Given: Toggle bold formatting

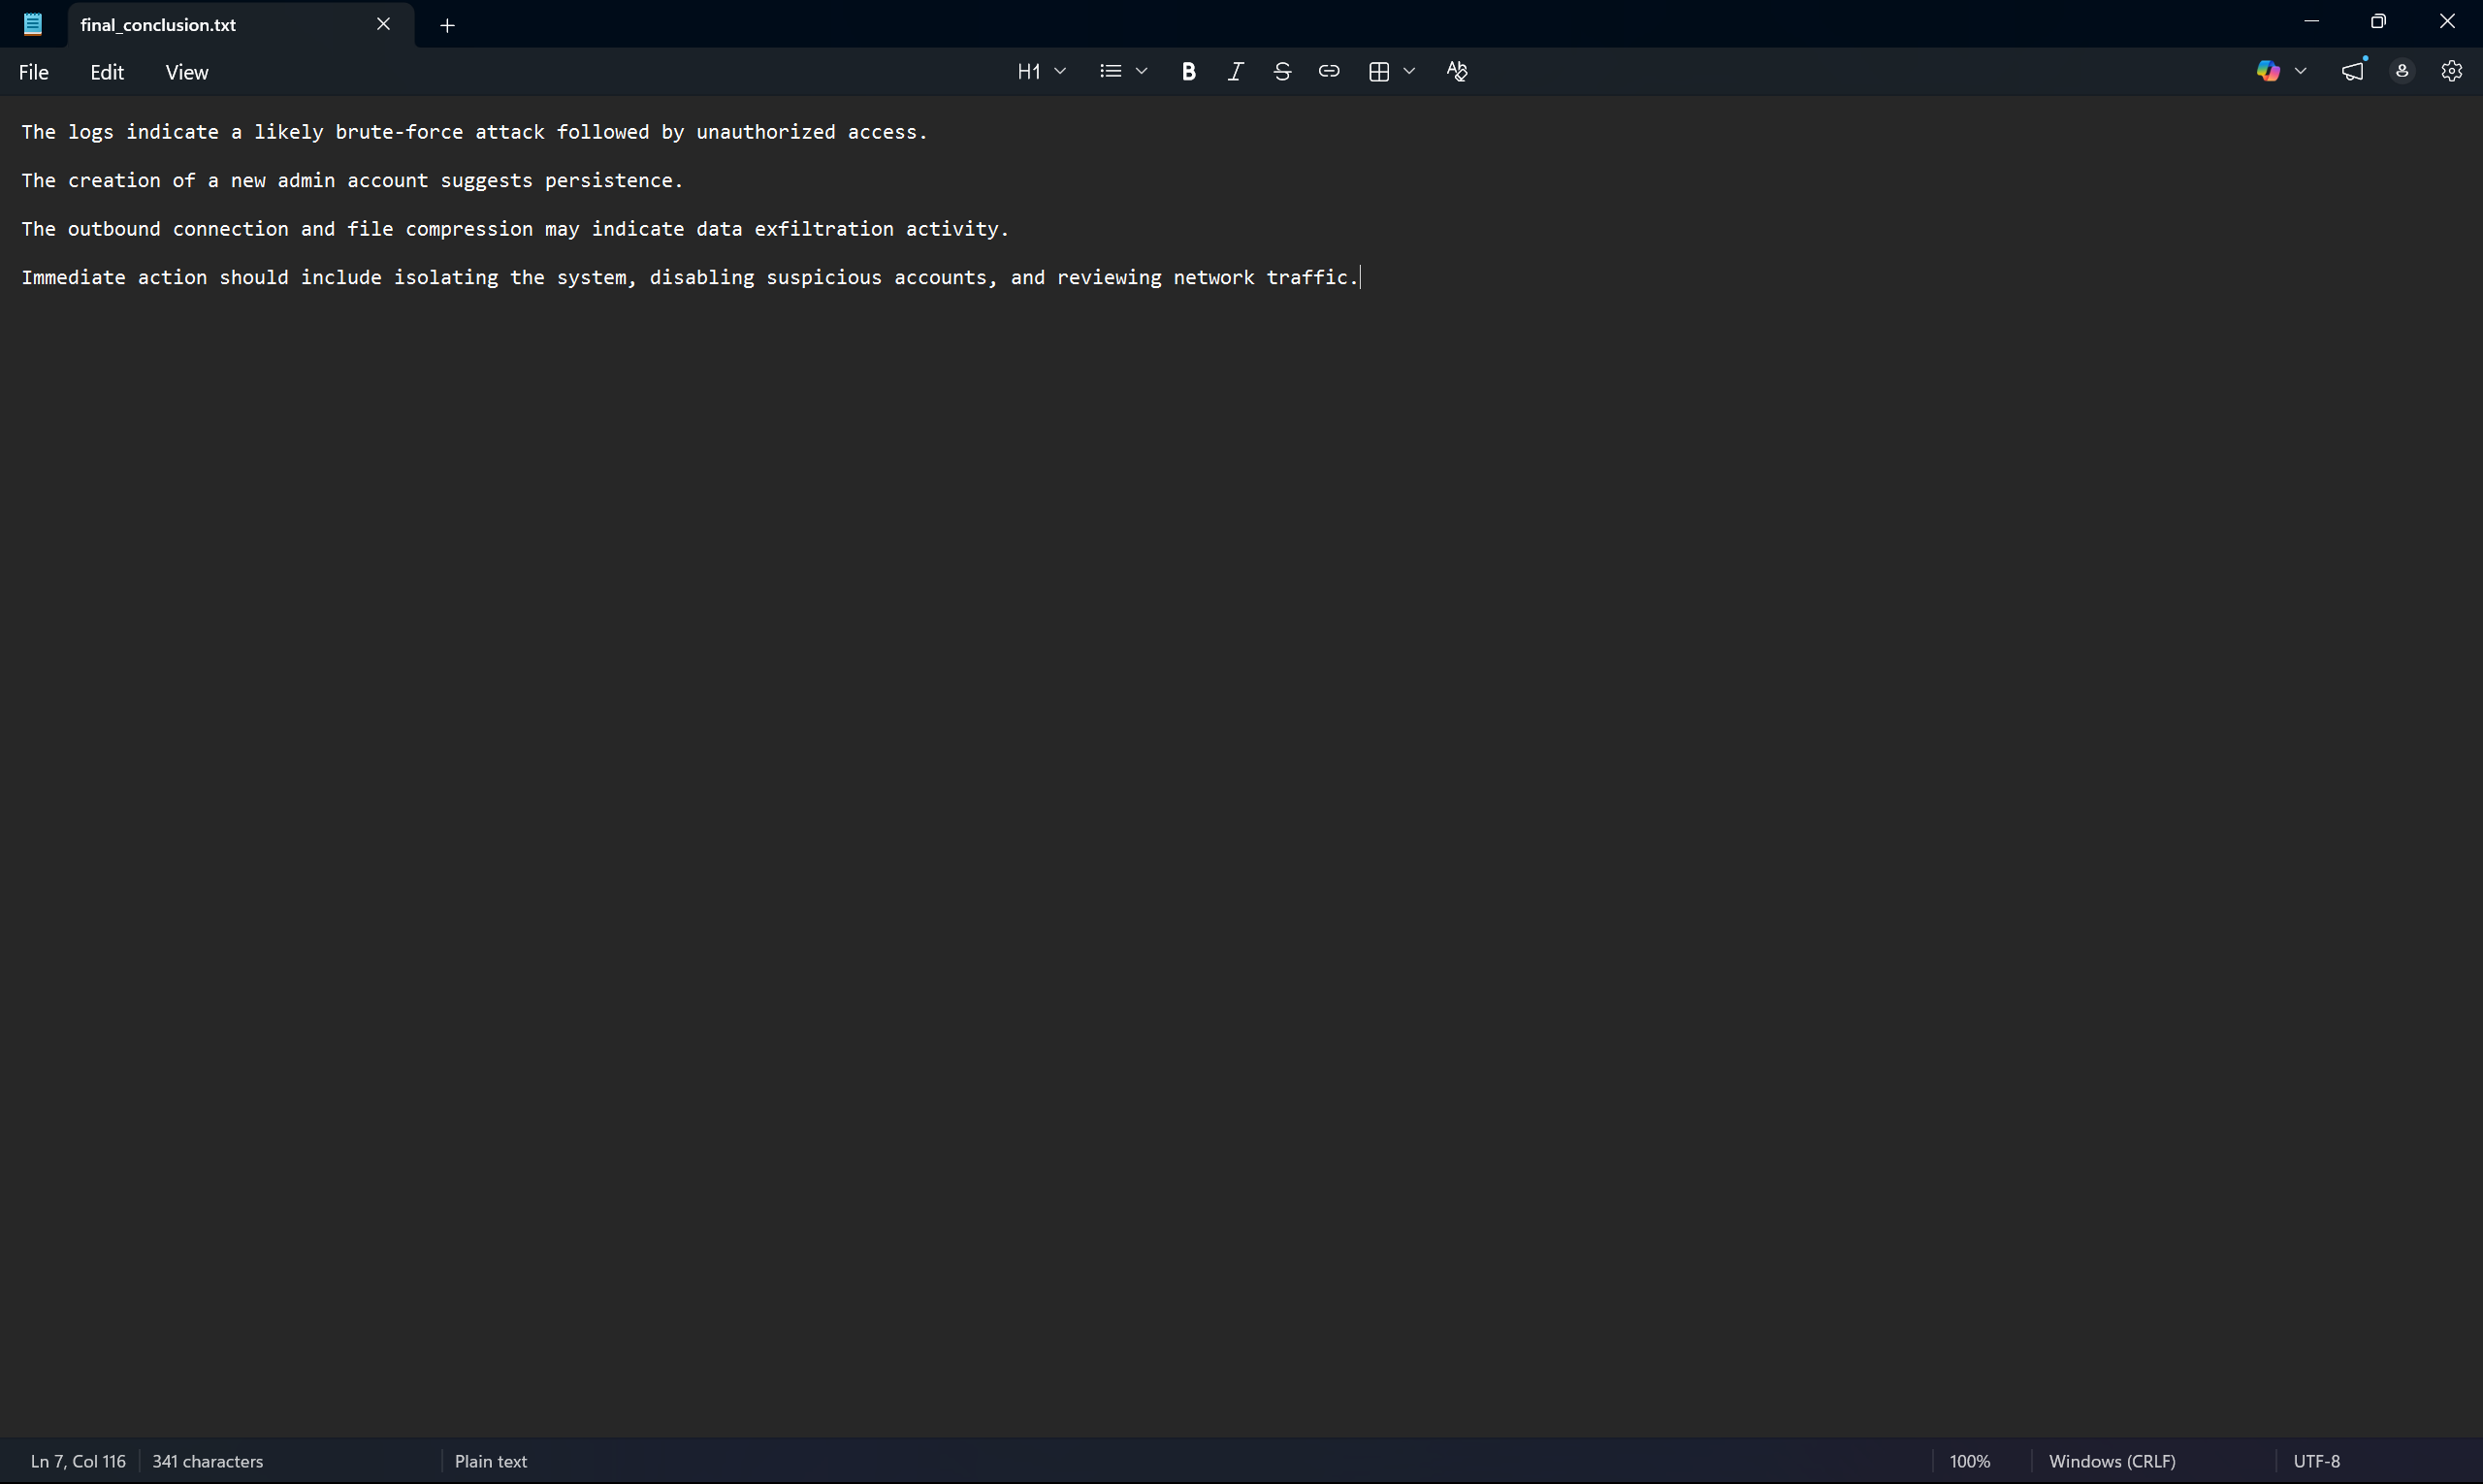Looking at the screenshot, I should tap(1188, 71).
